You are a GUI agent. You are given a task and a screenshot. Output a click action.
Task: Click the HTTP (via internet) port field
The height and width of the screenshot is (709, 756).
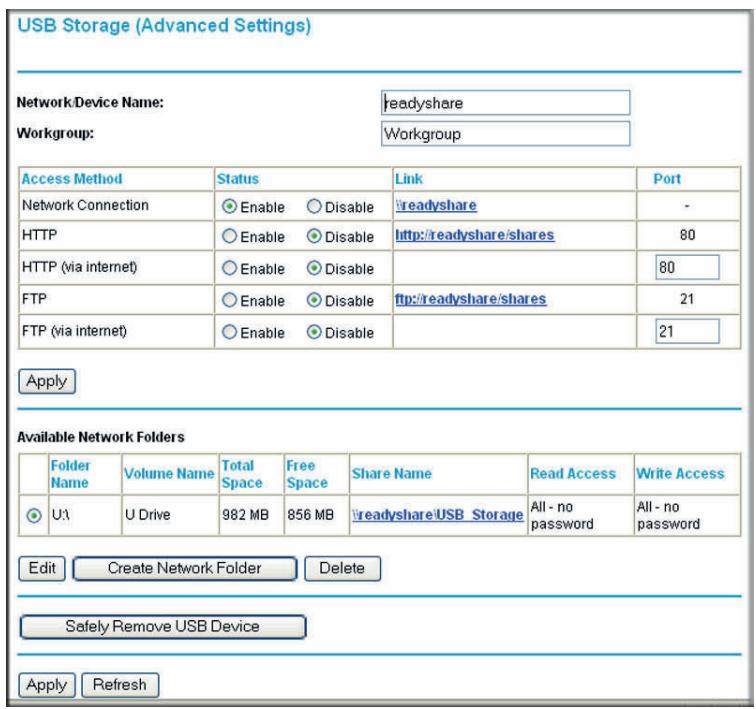click(x=687, y=267)
